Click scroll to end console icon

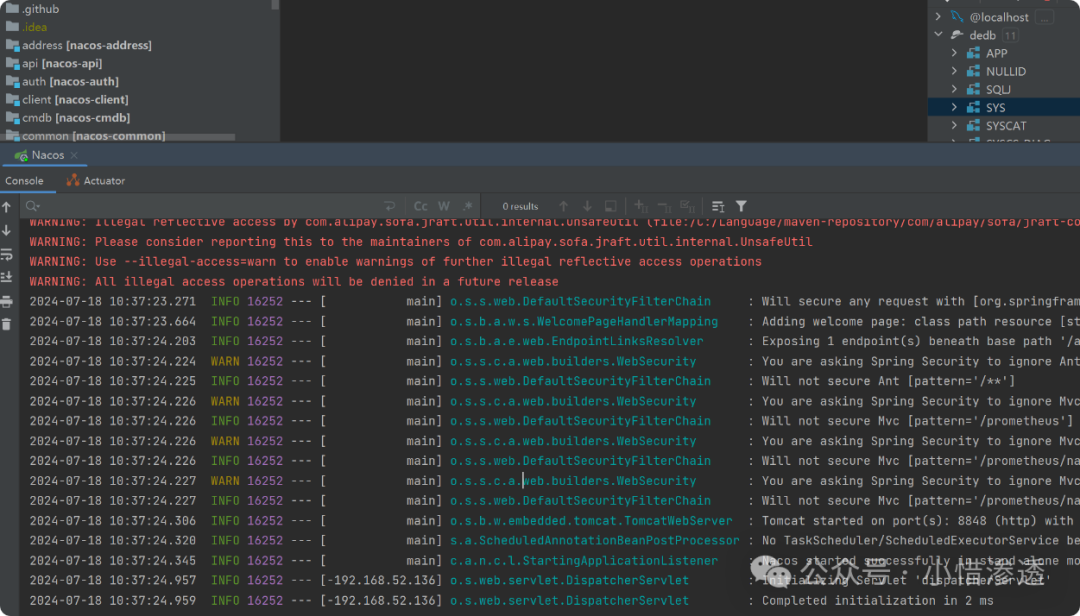[7, 277]
